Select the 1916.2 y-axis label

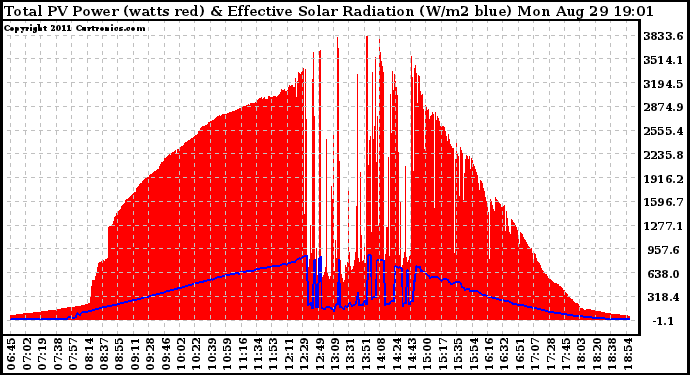pos(663,179)
